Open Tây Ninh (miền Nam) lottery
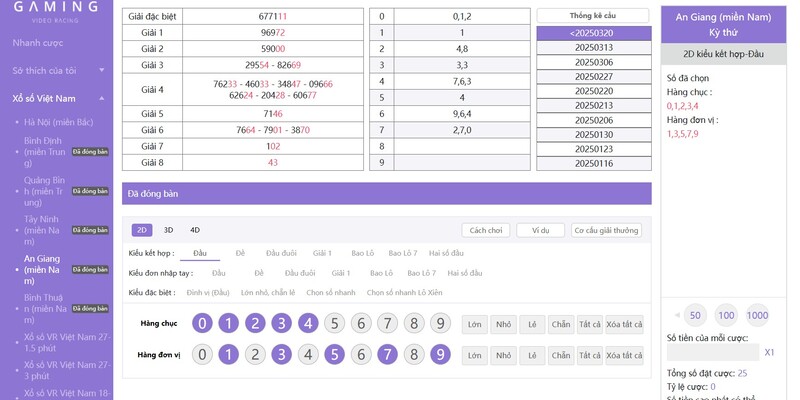The width and height of the screenshot is (800, 400). pos(43,230)
